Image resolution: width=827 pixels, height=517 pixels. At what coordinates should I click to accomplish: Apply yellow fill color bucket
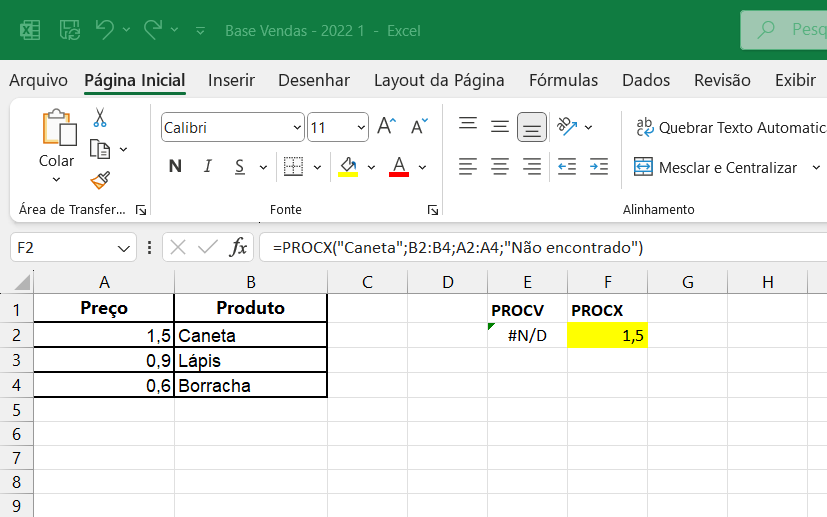click(x=348, y=167)
